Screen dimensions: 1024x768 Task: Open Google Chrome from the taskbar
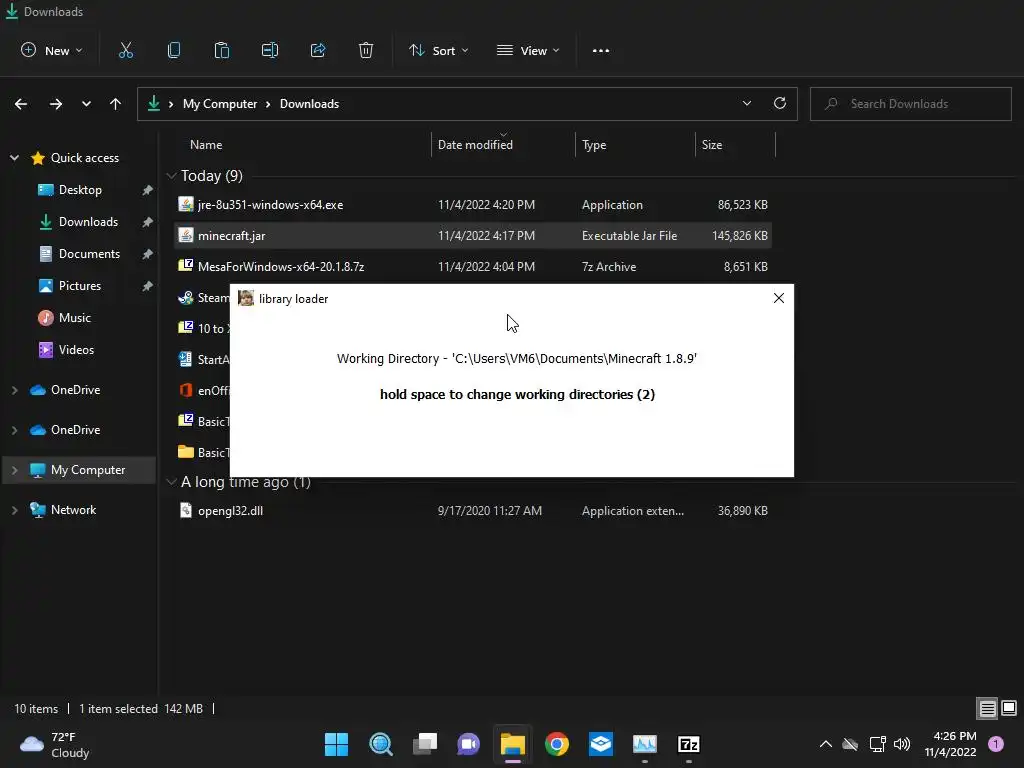pyautogui.click(x=557, y=744)
